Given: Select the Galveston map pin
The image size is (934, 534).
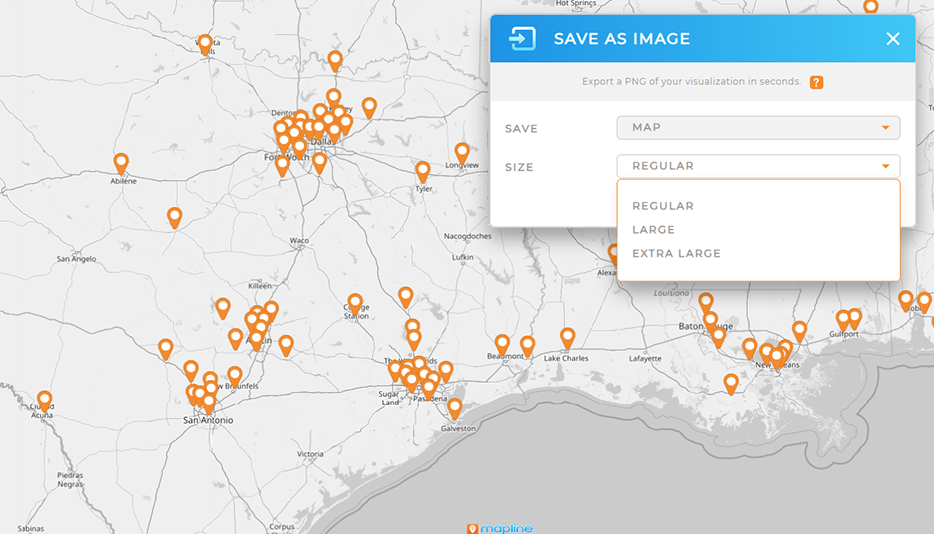Looking at the screenshot, I should click(455, 408).
